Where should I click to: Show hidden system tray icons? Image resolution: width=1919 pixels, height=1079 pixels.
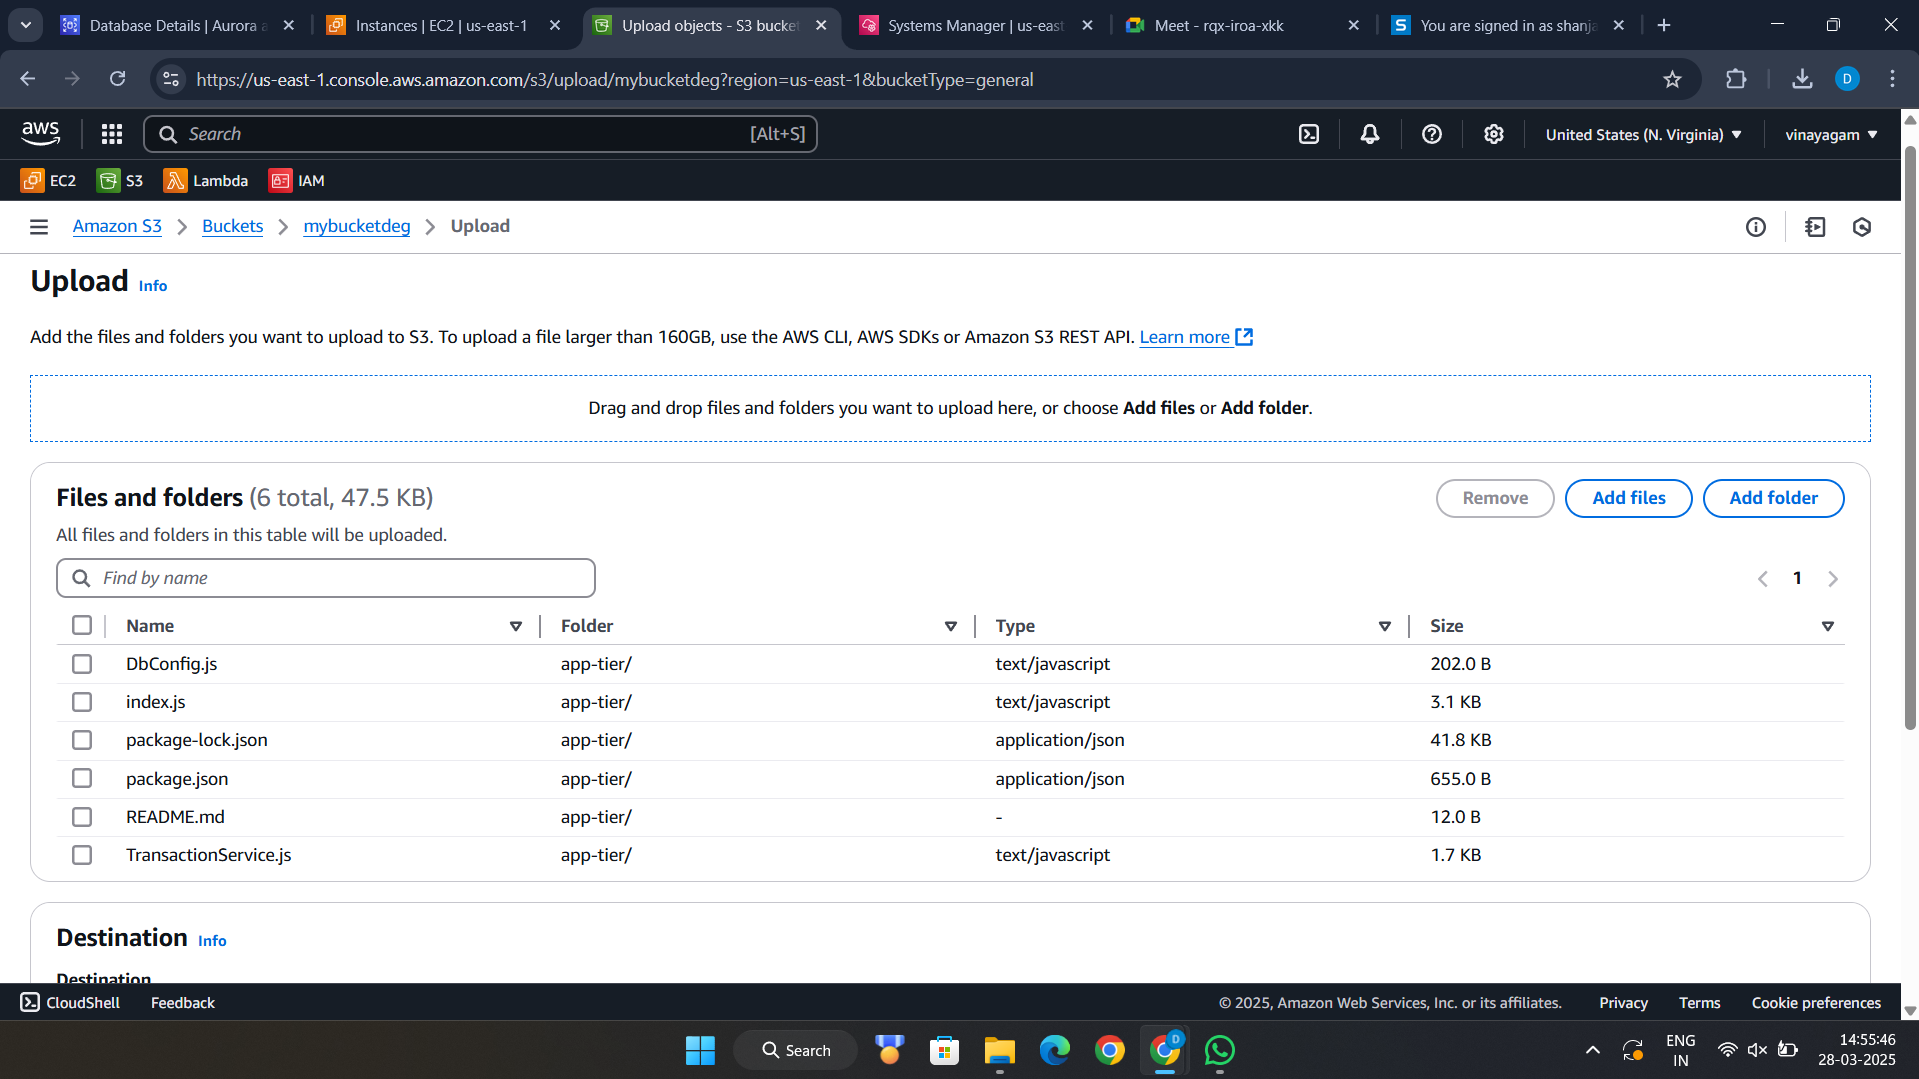1593,1050
